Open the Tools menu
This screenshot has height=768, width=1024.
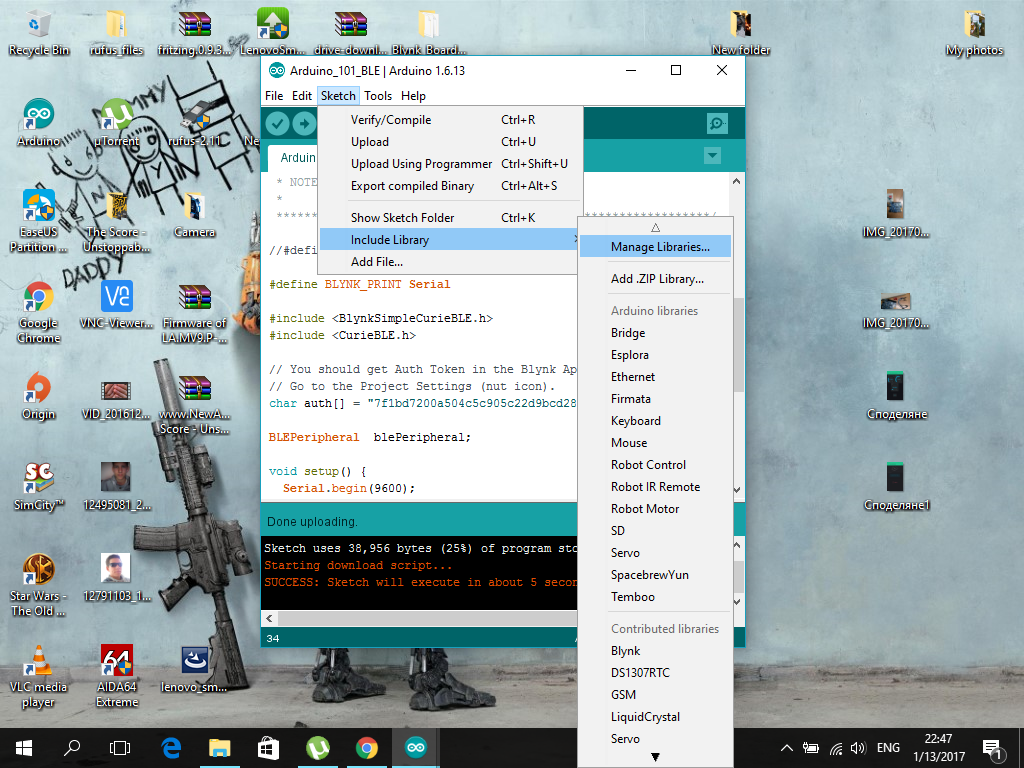coord(378,95)
